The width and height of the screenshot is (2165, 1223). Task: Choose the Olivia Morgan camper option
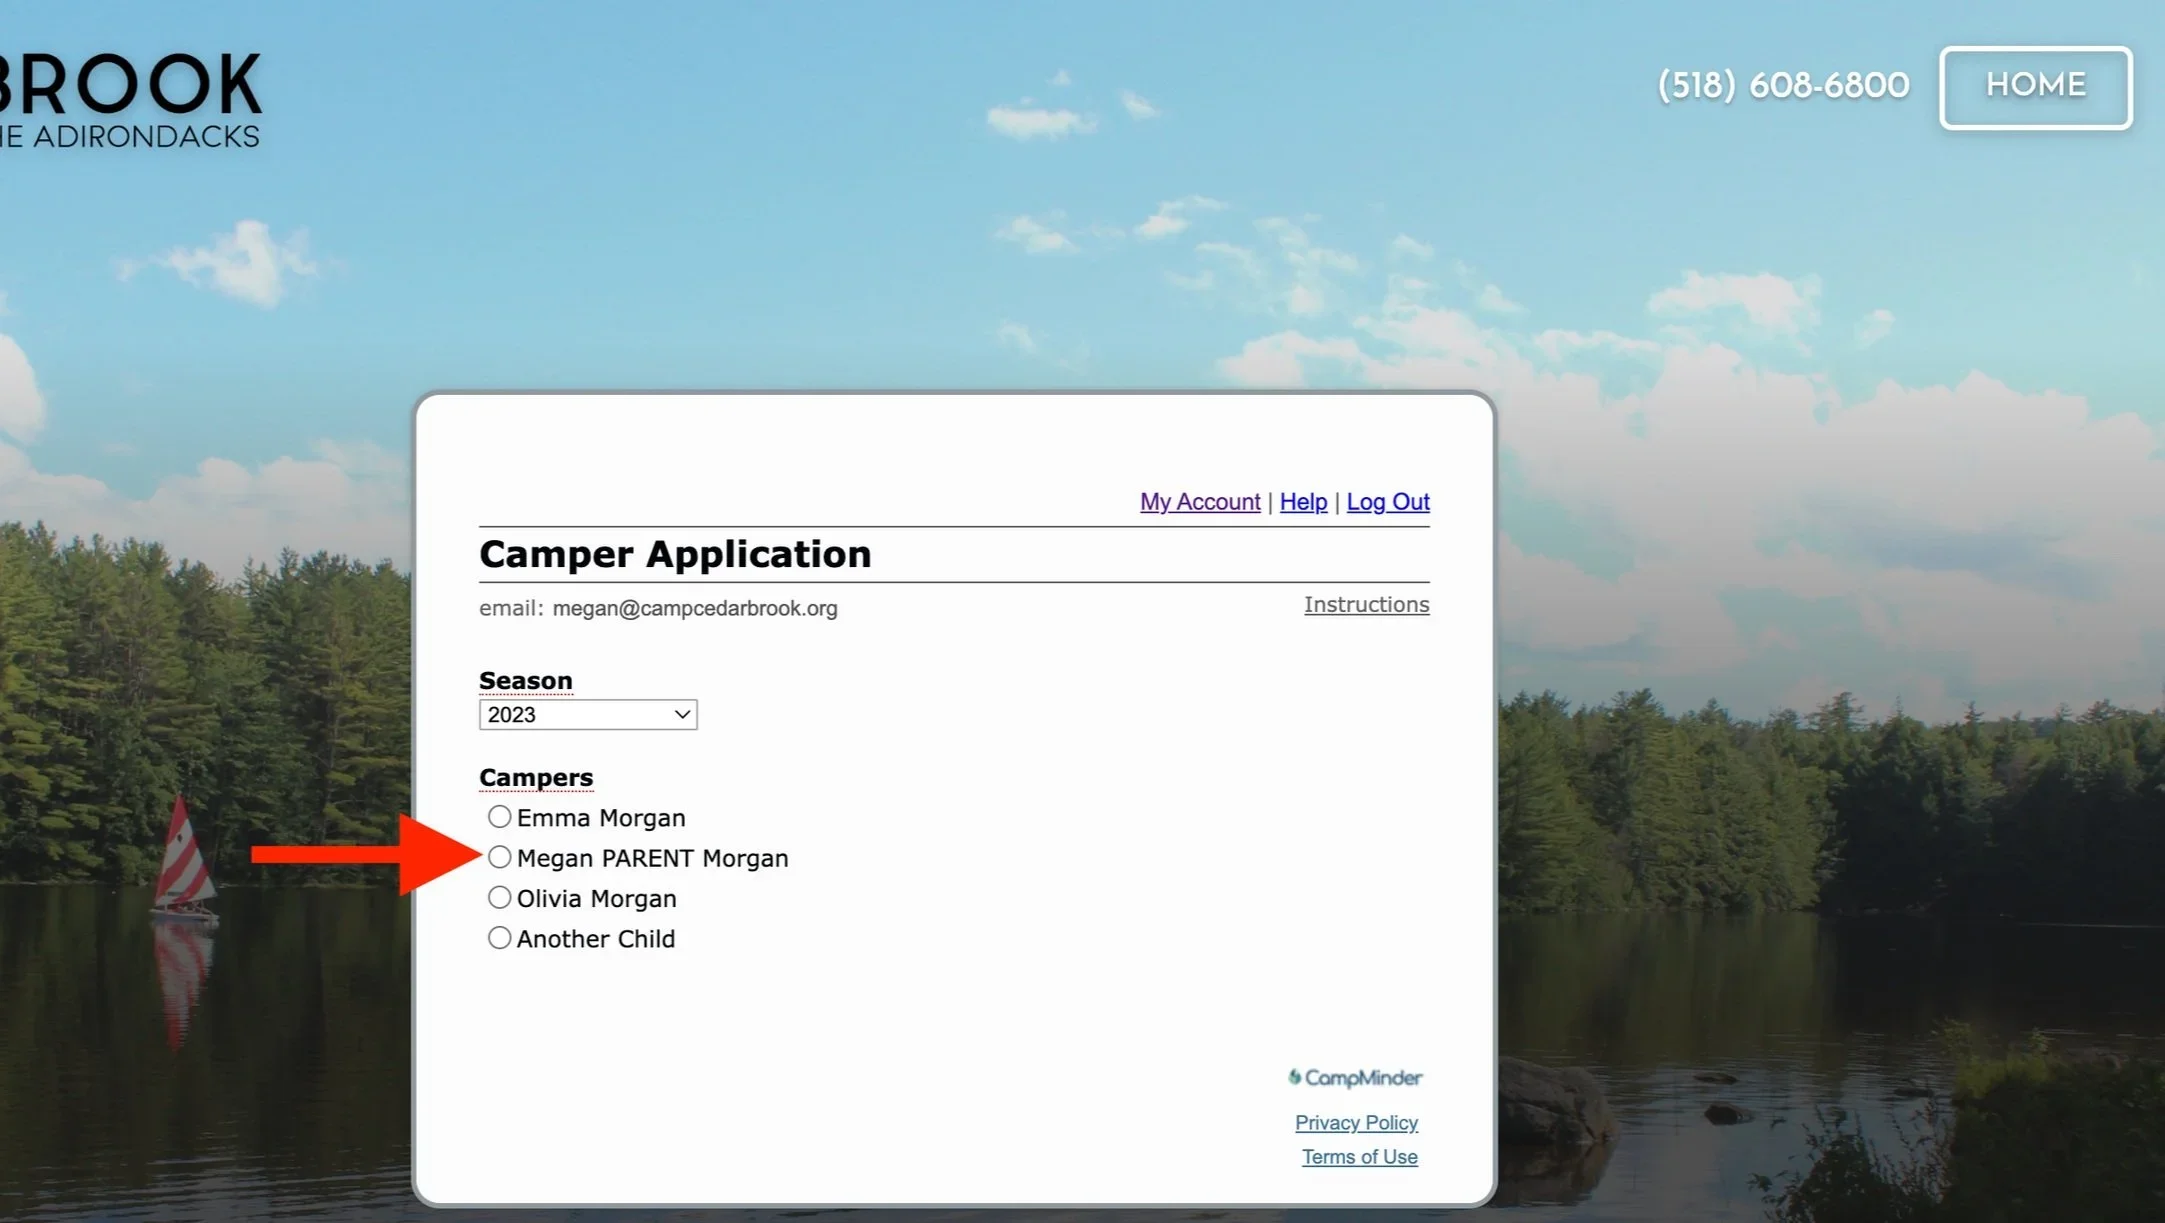[x=499, y=898]
